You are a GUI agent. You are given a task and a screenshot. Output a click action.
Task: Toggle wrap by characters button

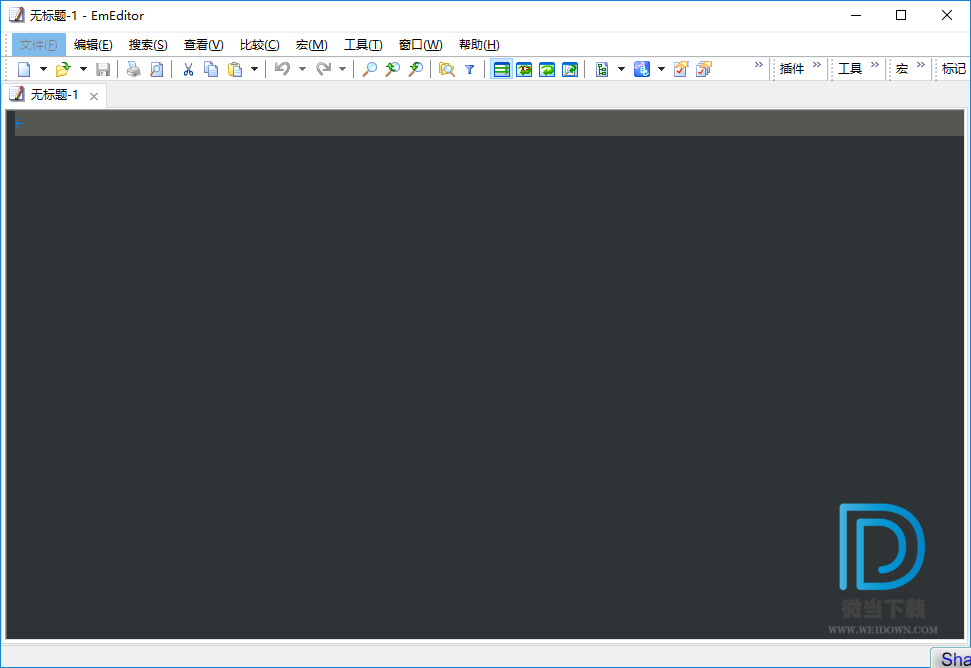click(524, 69)
